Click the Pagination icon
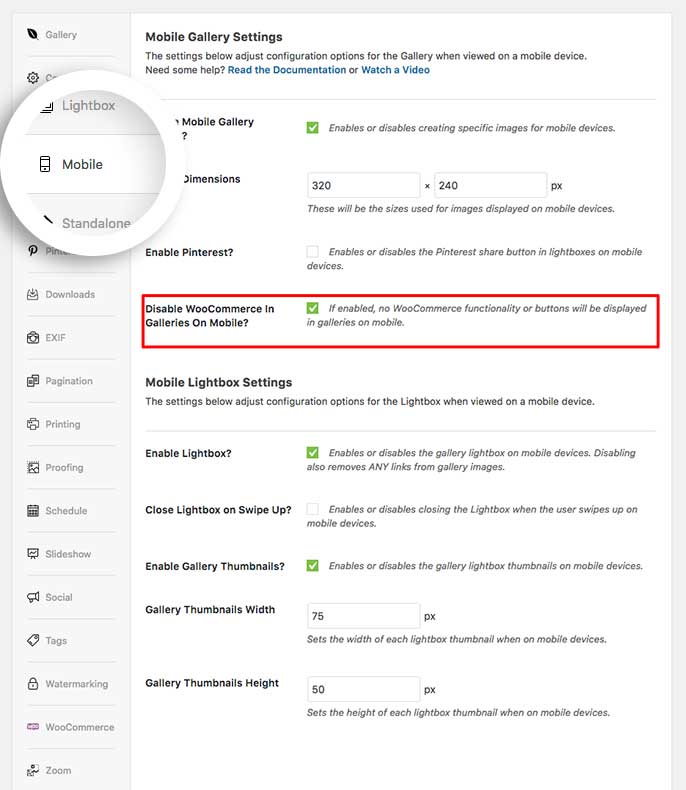This screenshot has width=686, height=790. [x=33, y=381]
